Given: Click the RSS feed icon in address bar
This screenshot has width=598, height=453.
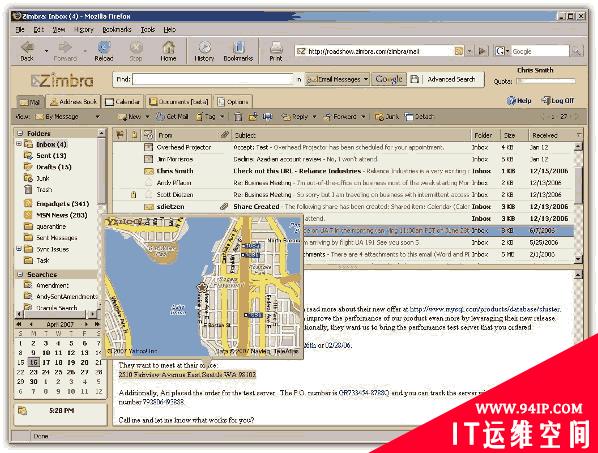Looking at the screenshot, I should (459, 51).
